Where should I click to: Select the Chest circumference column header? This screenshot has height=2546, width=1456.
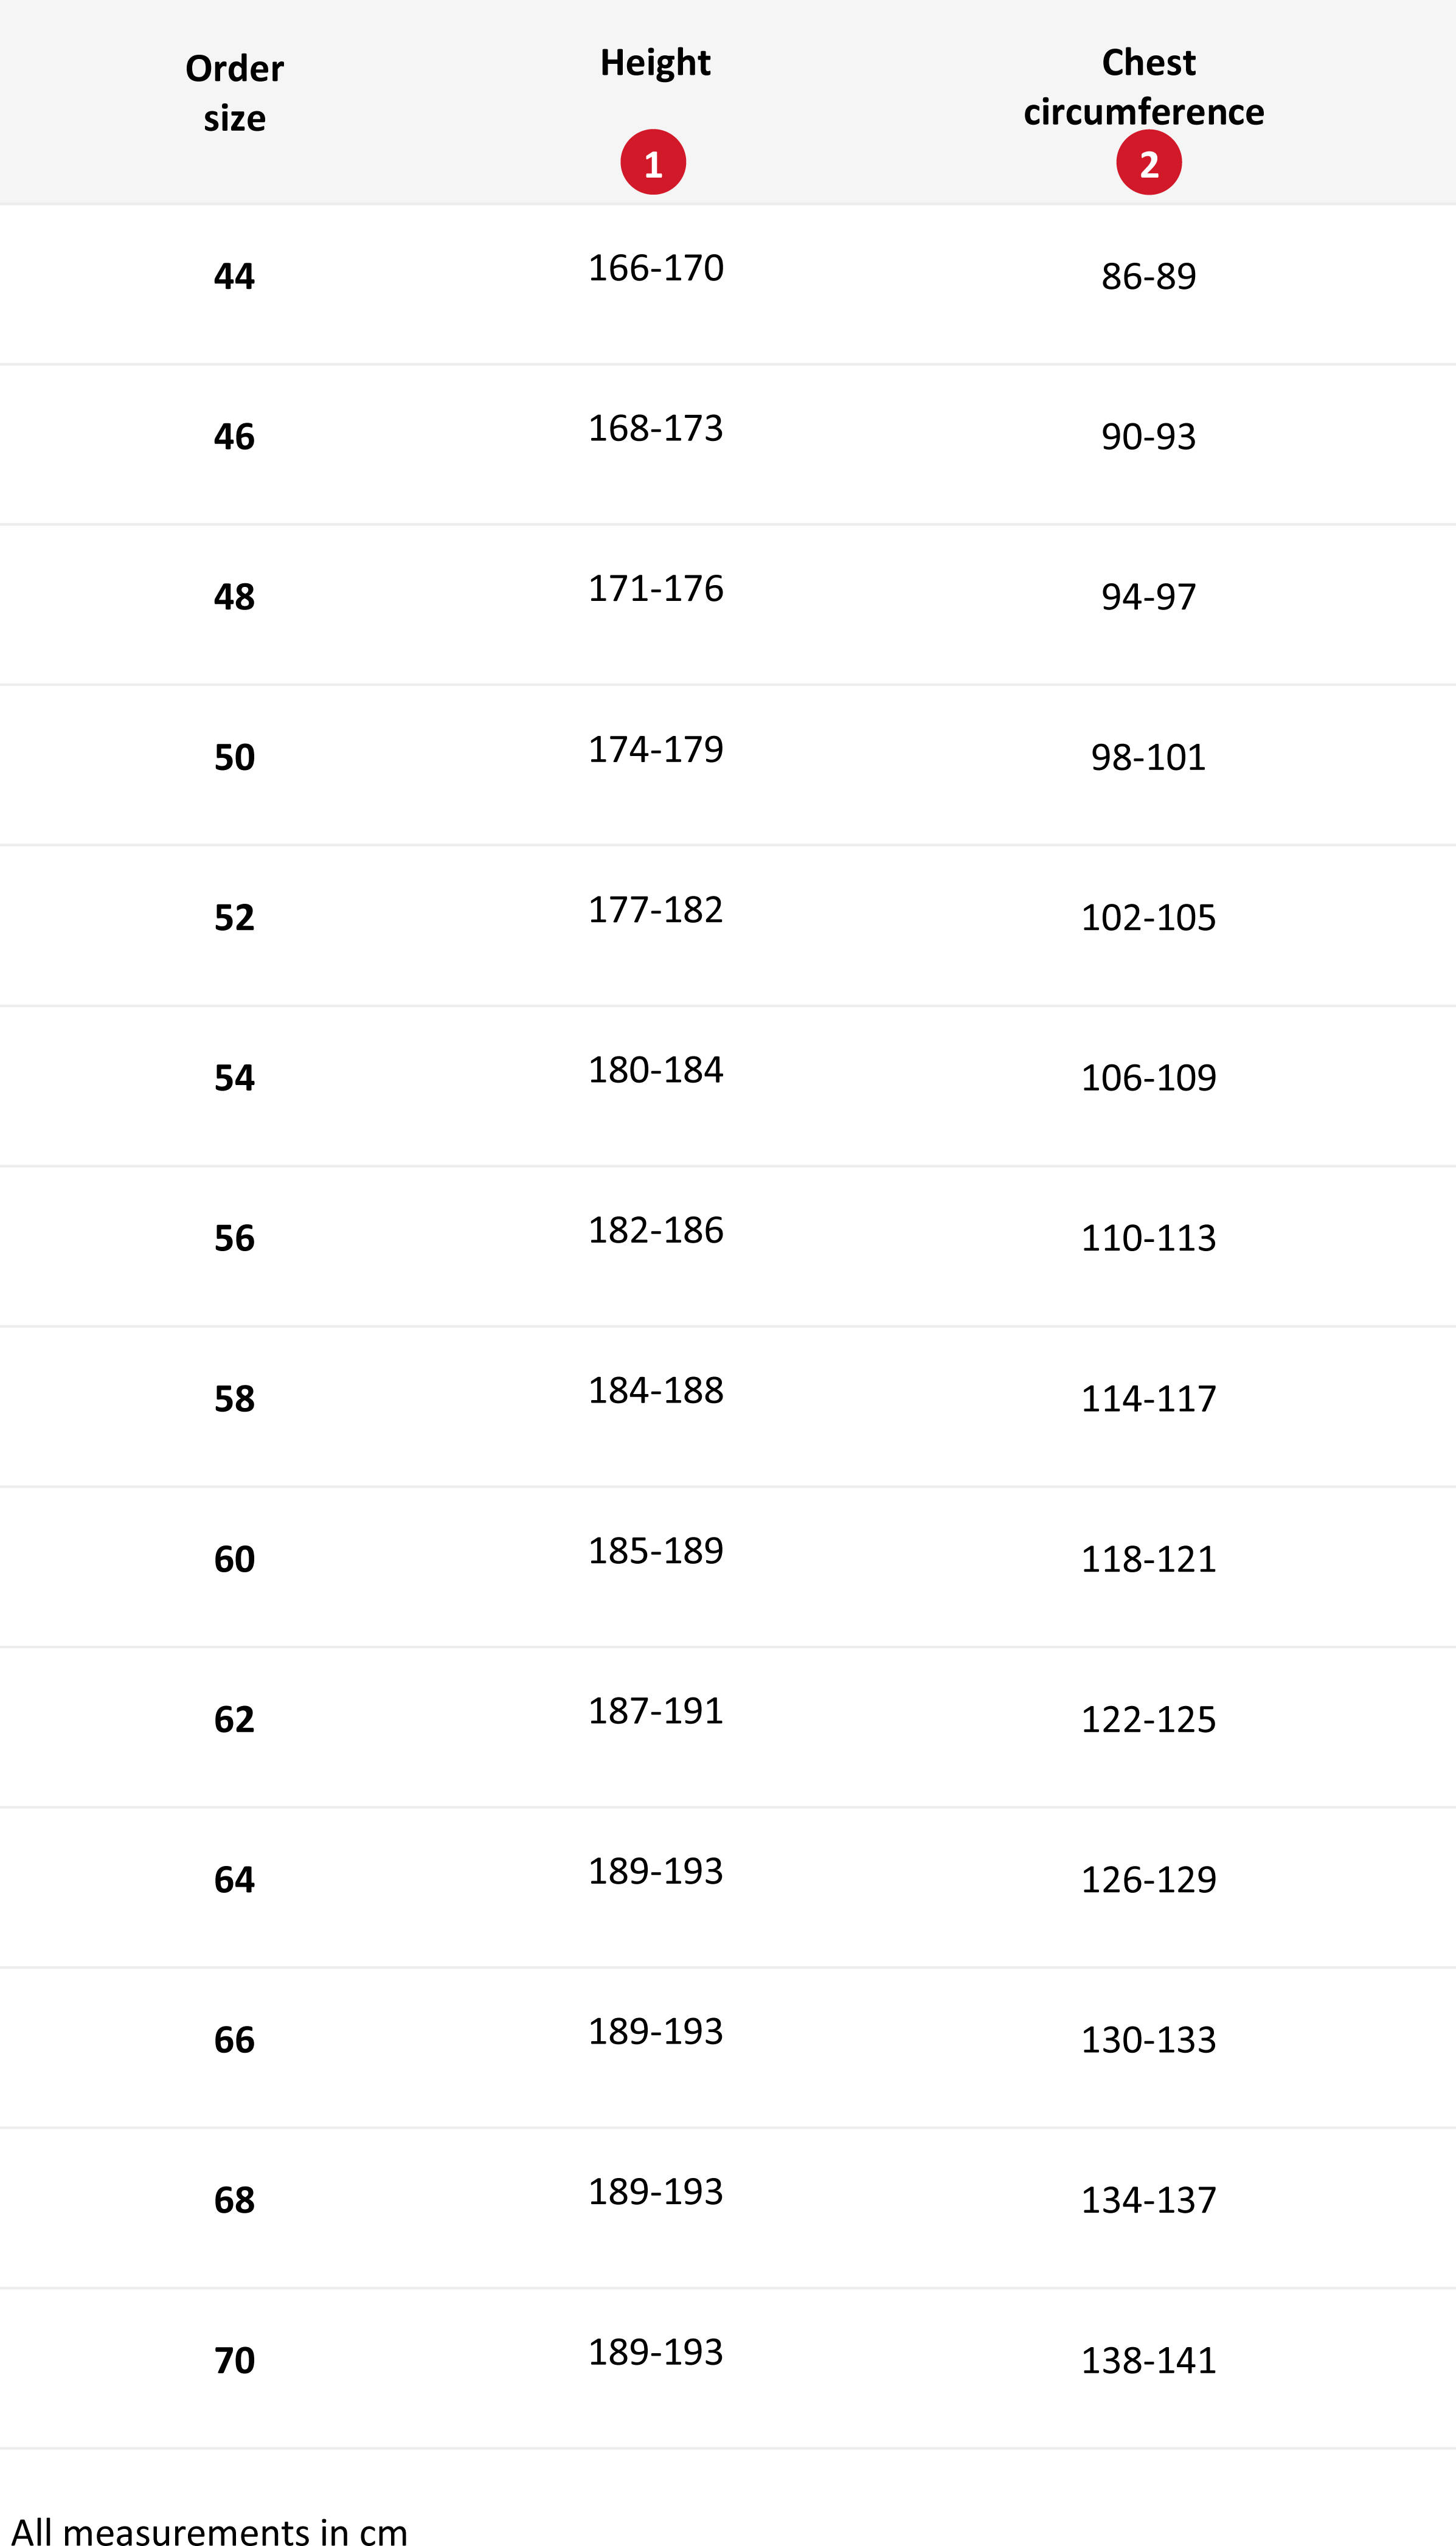(x=1144, y=87)
